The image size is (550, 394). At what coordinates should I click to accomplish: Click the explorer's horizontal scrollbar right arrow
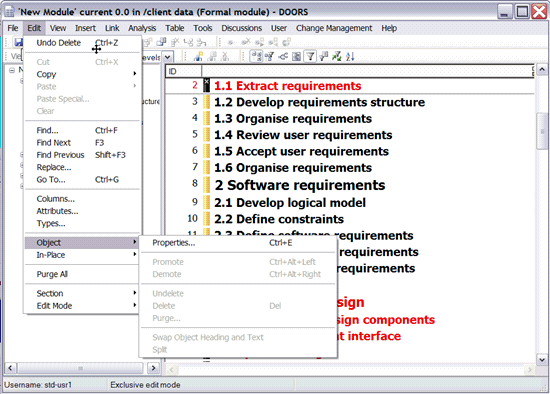coord(153,368)
